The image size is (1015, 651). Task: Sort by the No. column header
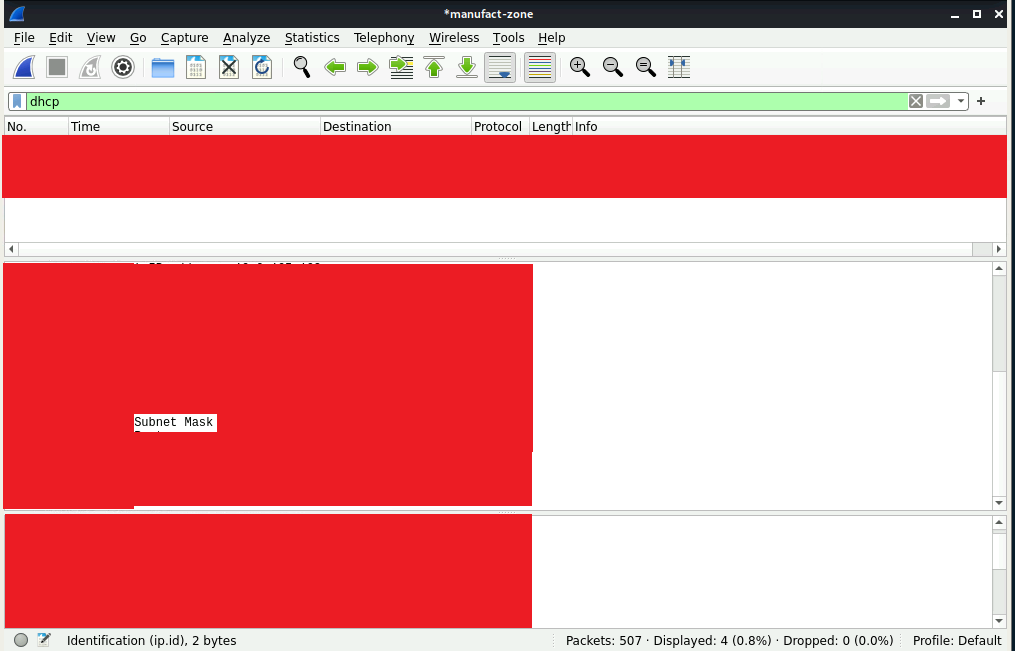click(36, 126)
